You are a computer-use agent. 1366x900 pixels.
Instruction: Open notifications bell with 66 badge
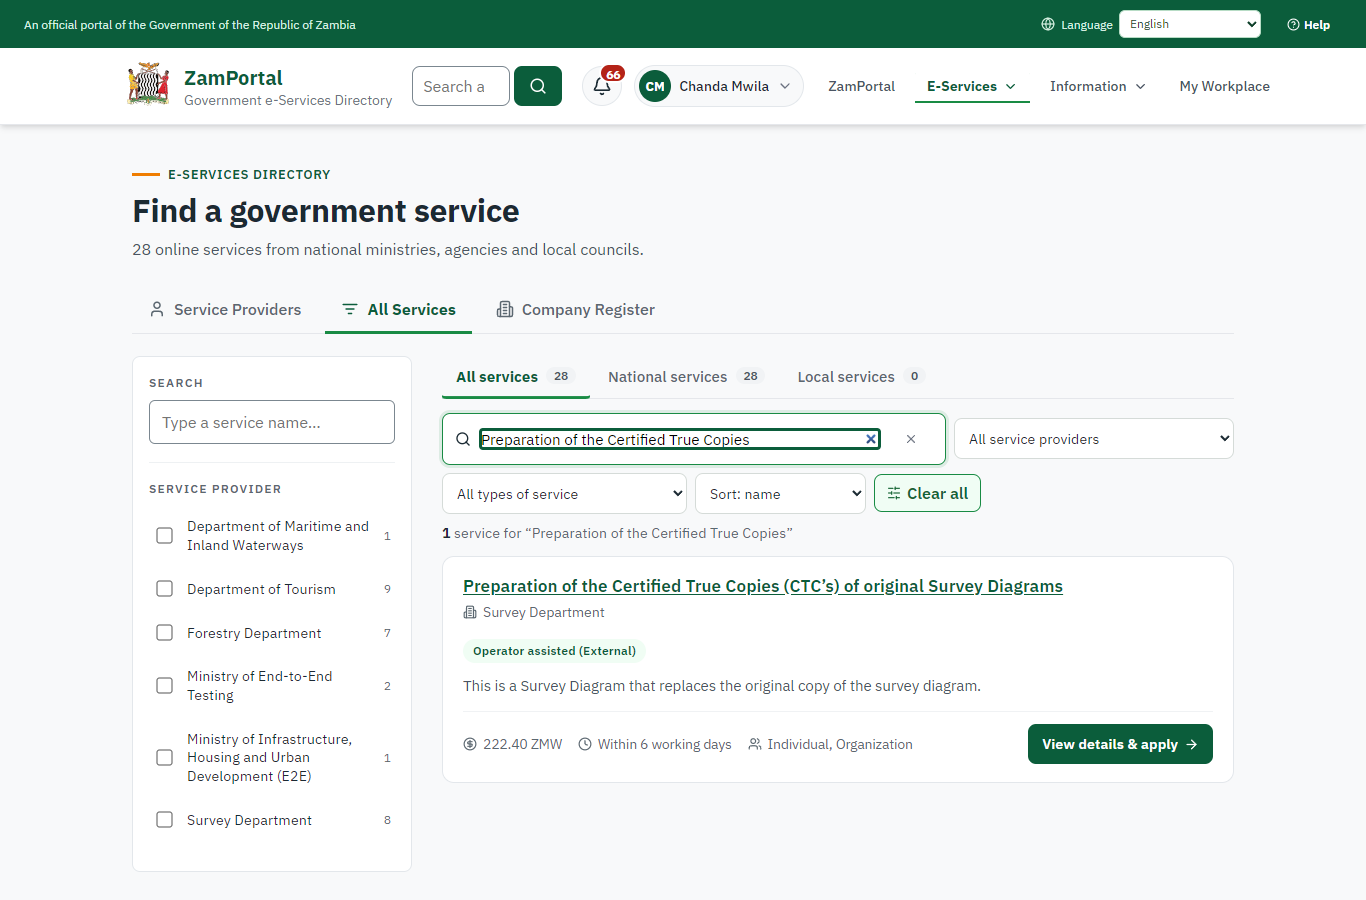[602, 86]
